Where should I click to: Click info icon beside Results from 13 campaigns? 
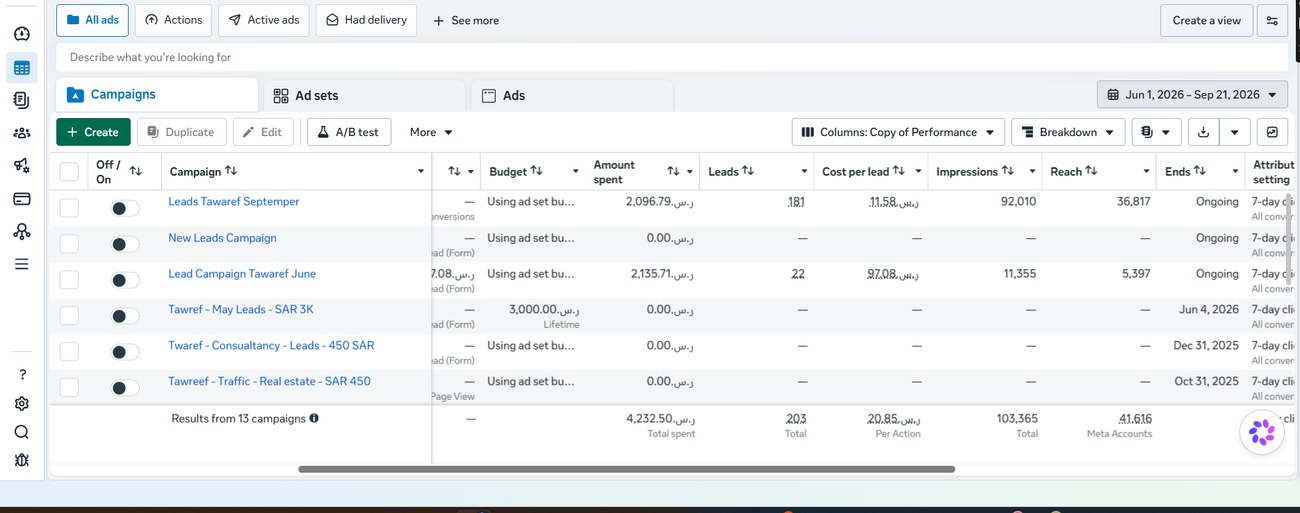tap(314, 418)
